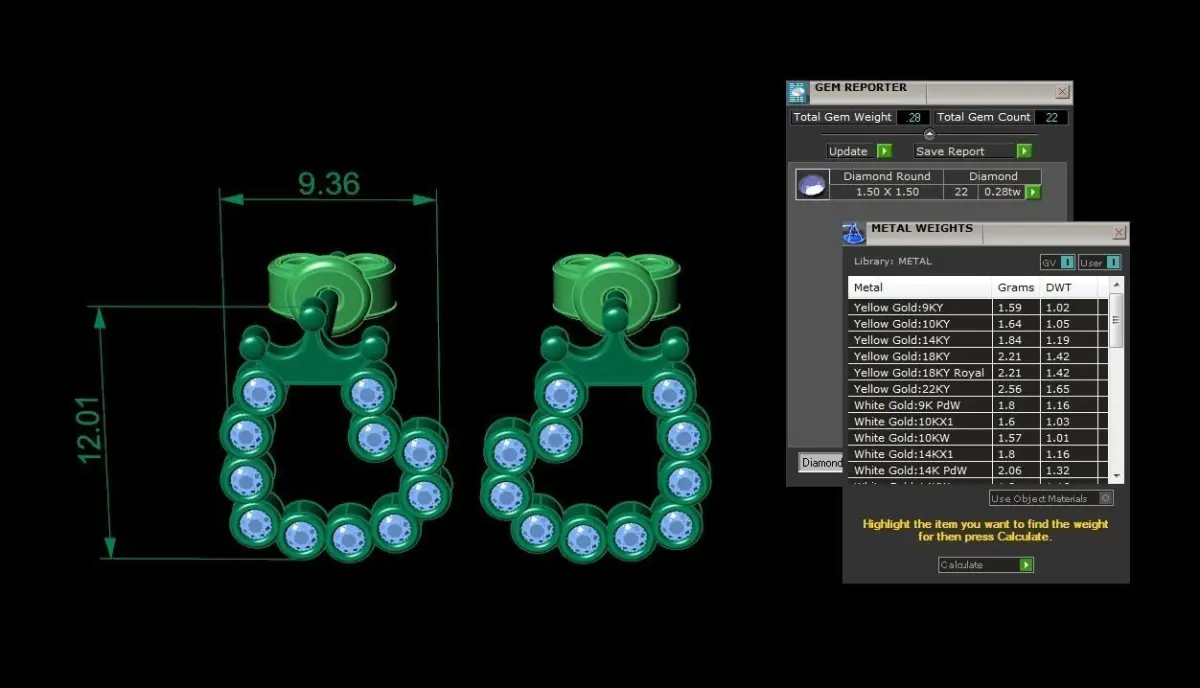Click the DWT column header
This screenshot has width=1200, height=688.
coord(1069,288)
